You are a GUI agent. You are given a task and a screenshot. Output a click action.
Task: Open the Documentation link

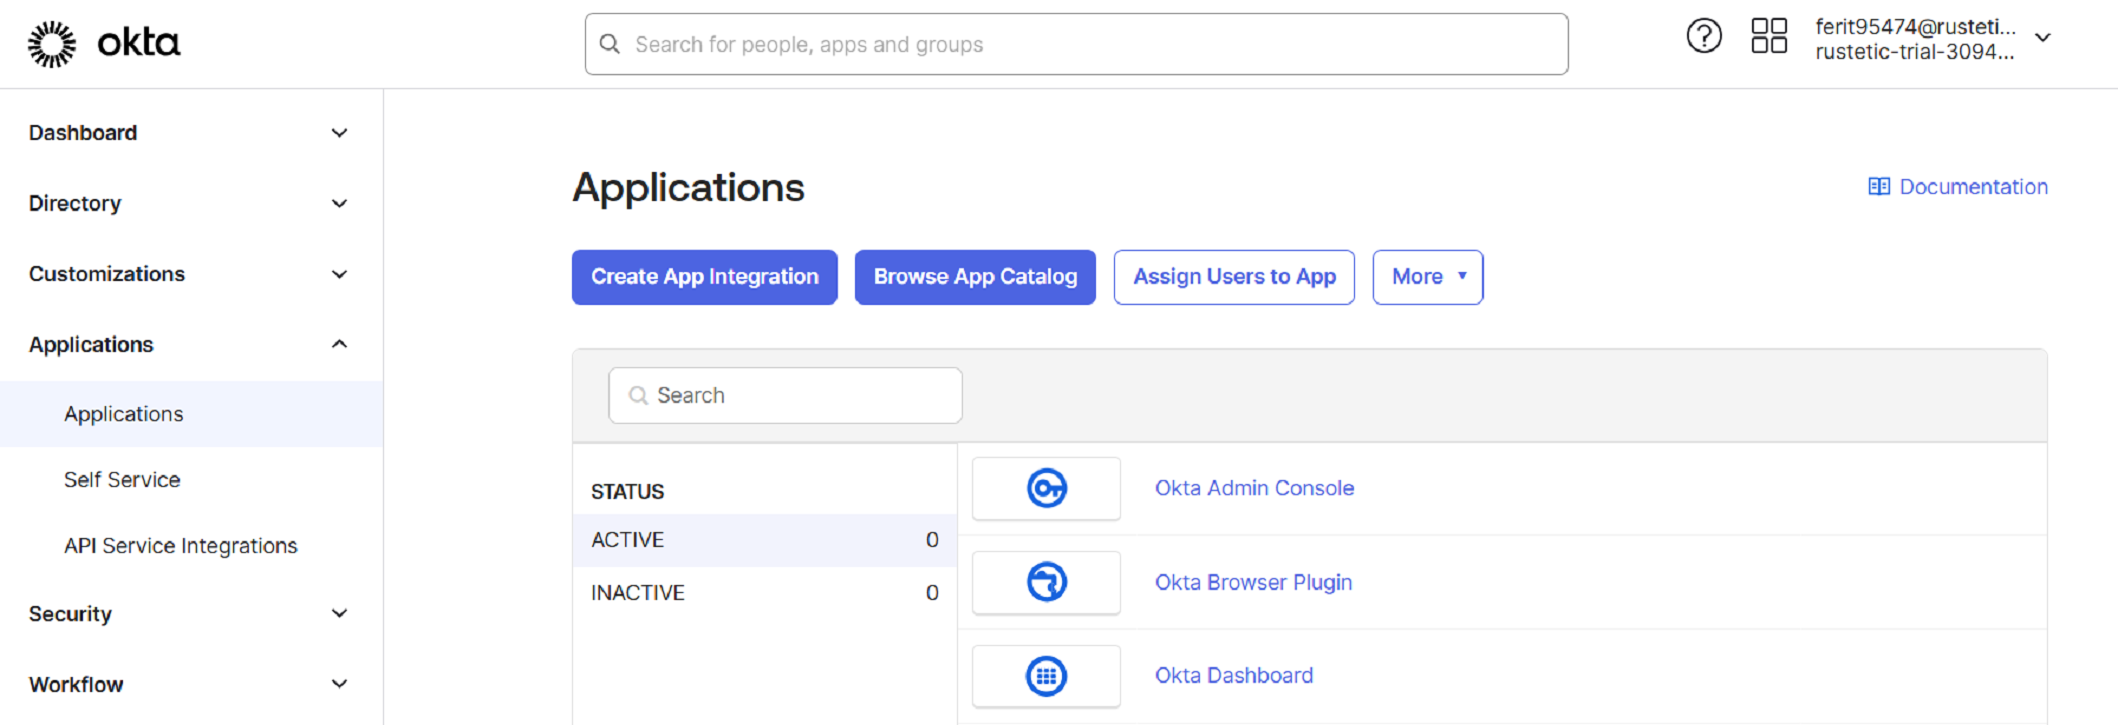point(1973,187)
